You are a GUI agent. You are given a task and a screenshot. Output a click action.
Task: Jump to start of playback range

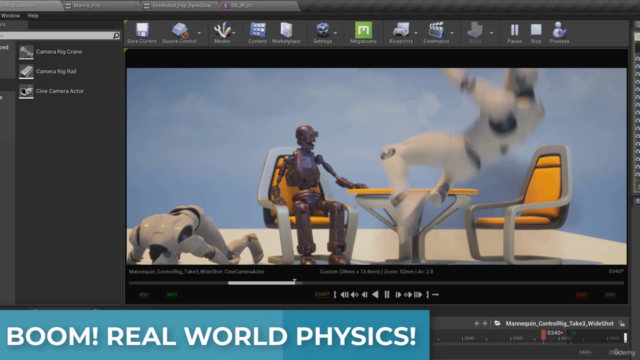click(344, 295)
